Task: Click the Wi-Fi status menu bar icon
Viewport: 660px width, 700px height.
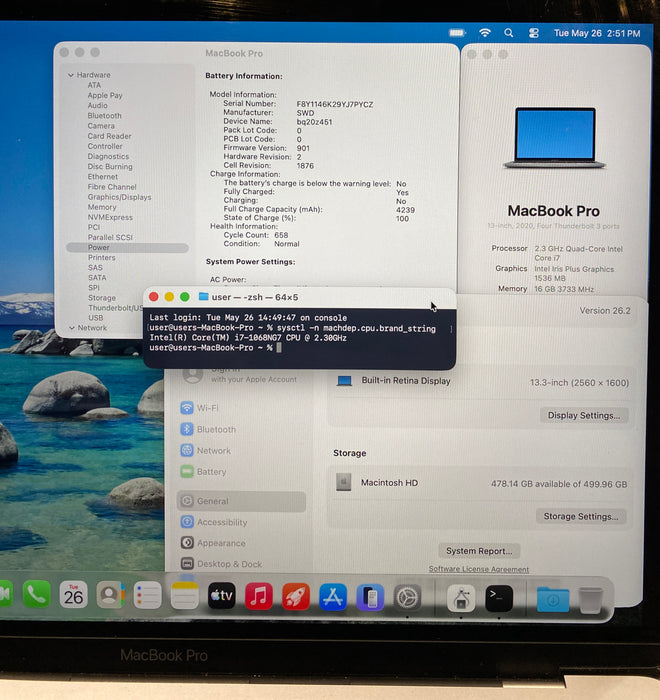Action: coord(485,33)
